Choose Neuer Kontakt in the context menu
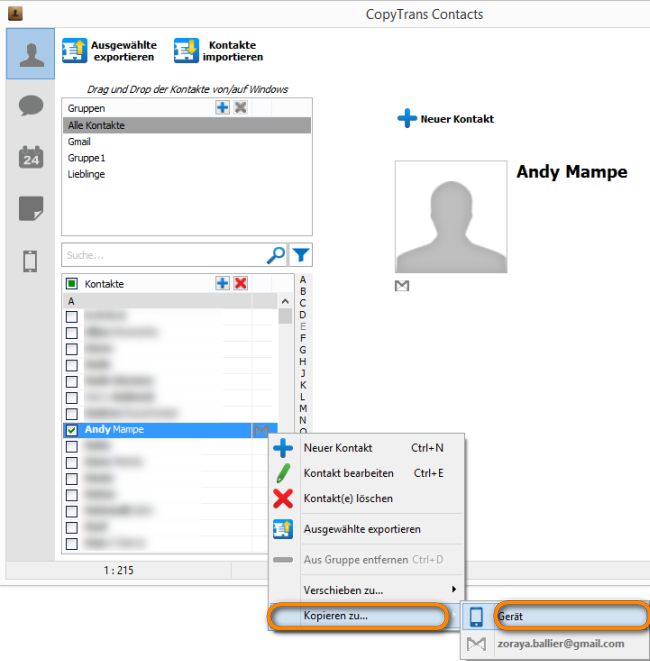 click(x=367, y=448)
